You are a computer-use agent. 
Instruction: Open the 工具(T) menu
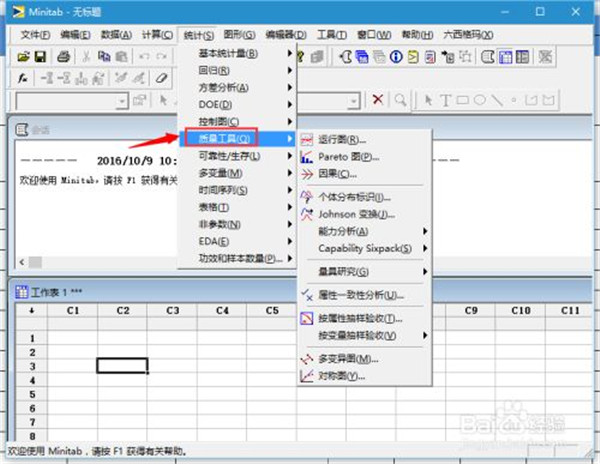(x=332, y=35)
